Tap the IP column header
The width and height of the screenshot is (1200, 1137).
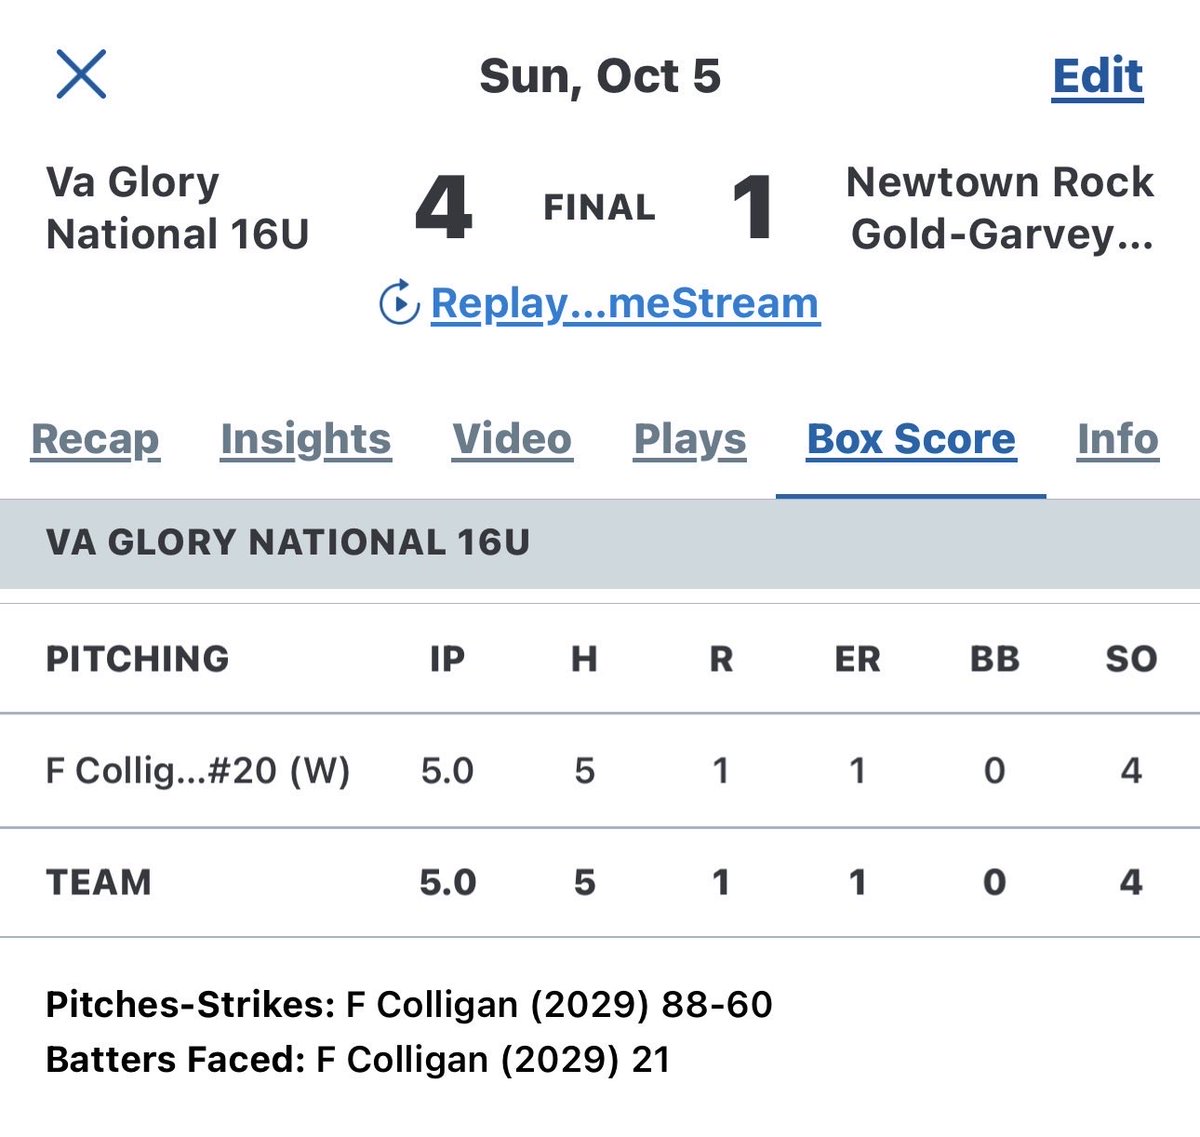[447, 659]
